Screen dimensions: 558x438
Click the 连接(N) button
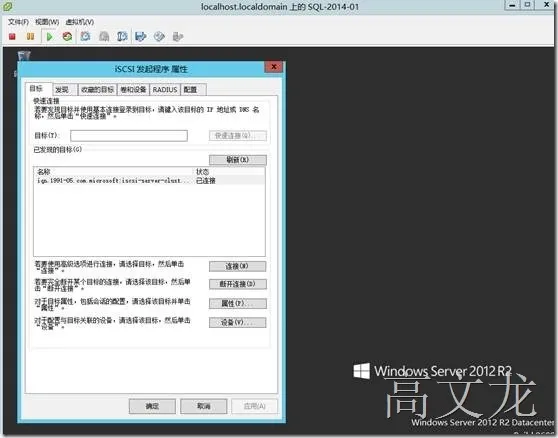tap(237, 266)
